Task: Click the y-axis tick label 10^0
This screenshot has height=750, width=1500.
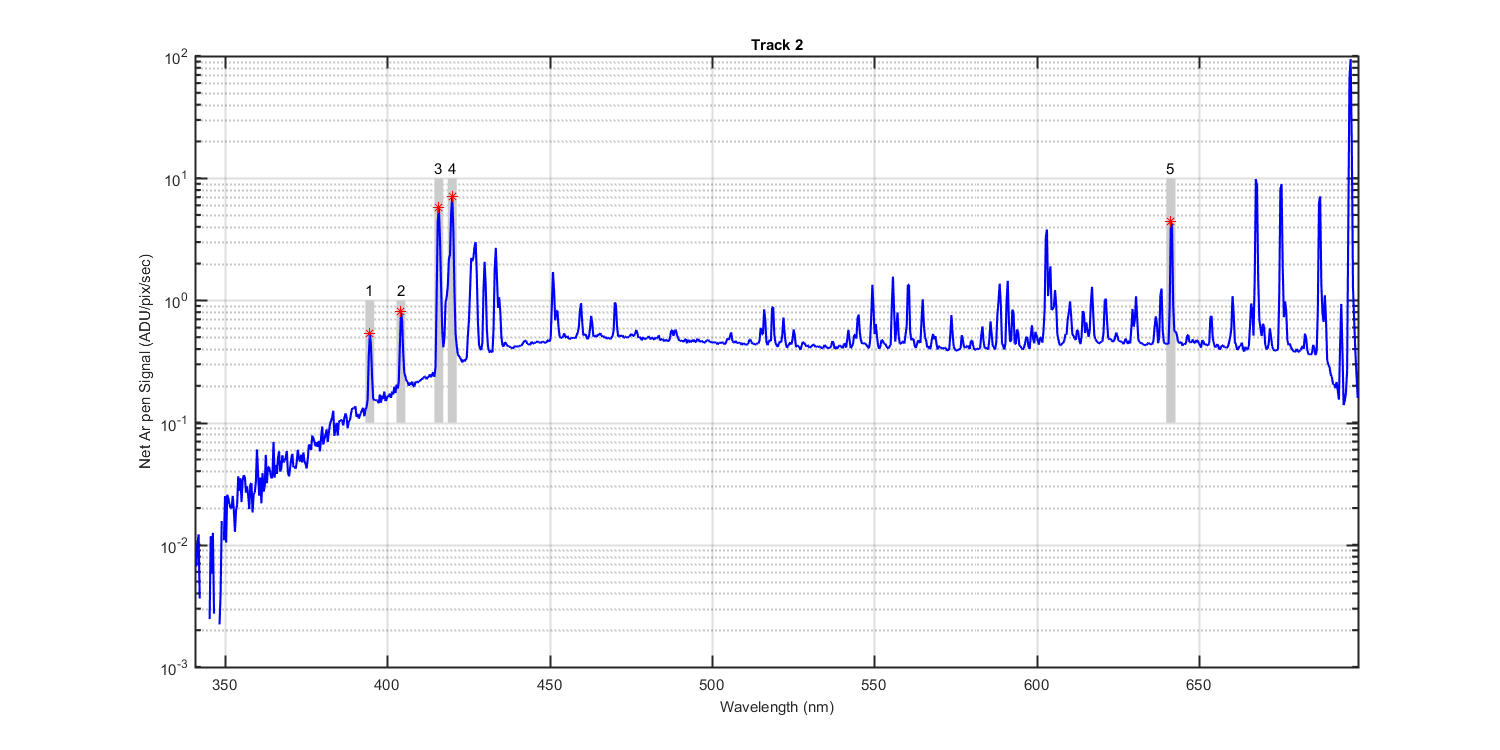Action: tap(178, 300)
